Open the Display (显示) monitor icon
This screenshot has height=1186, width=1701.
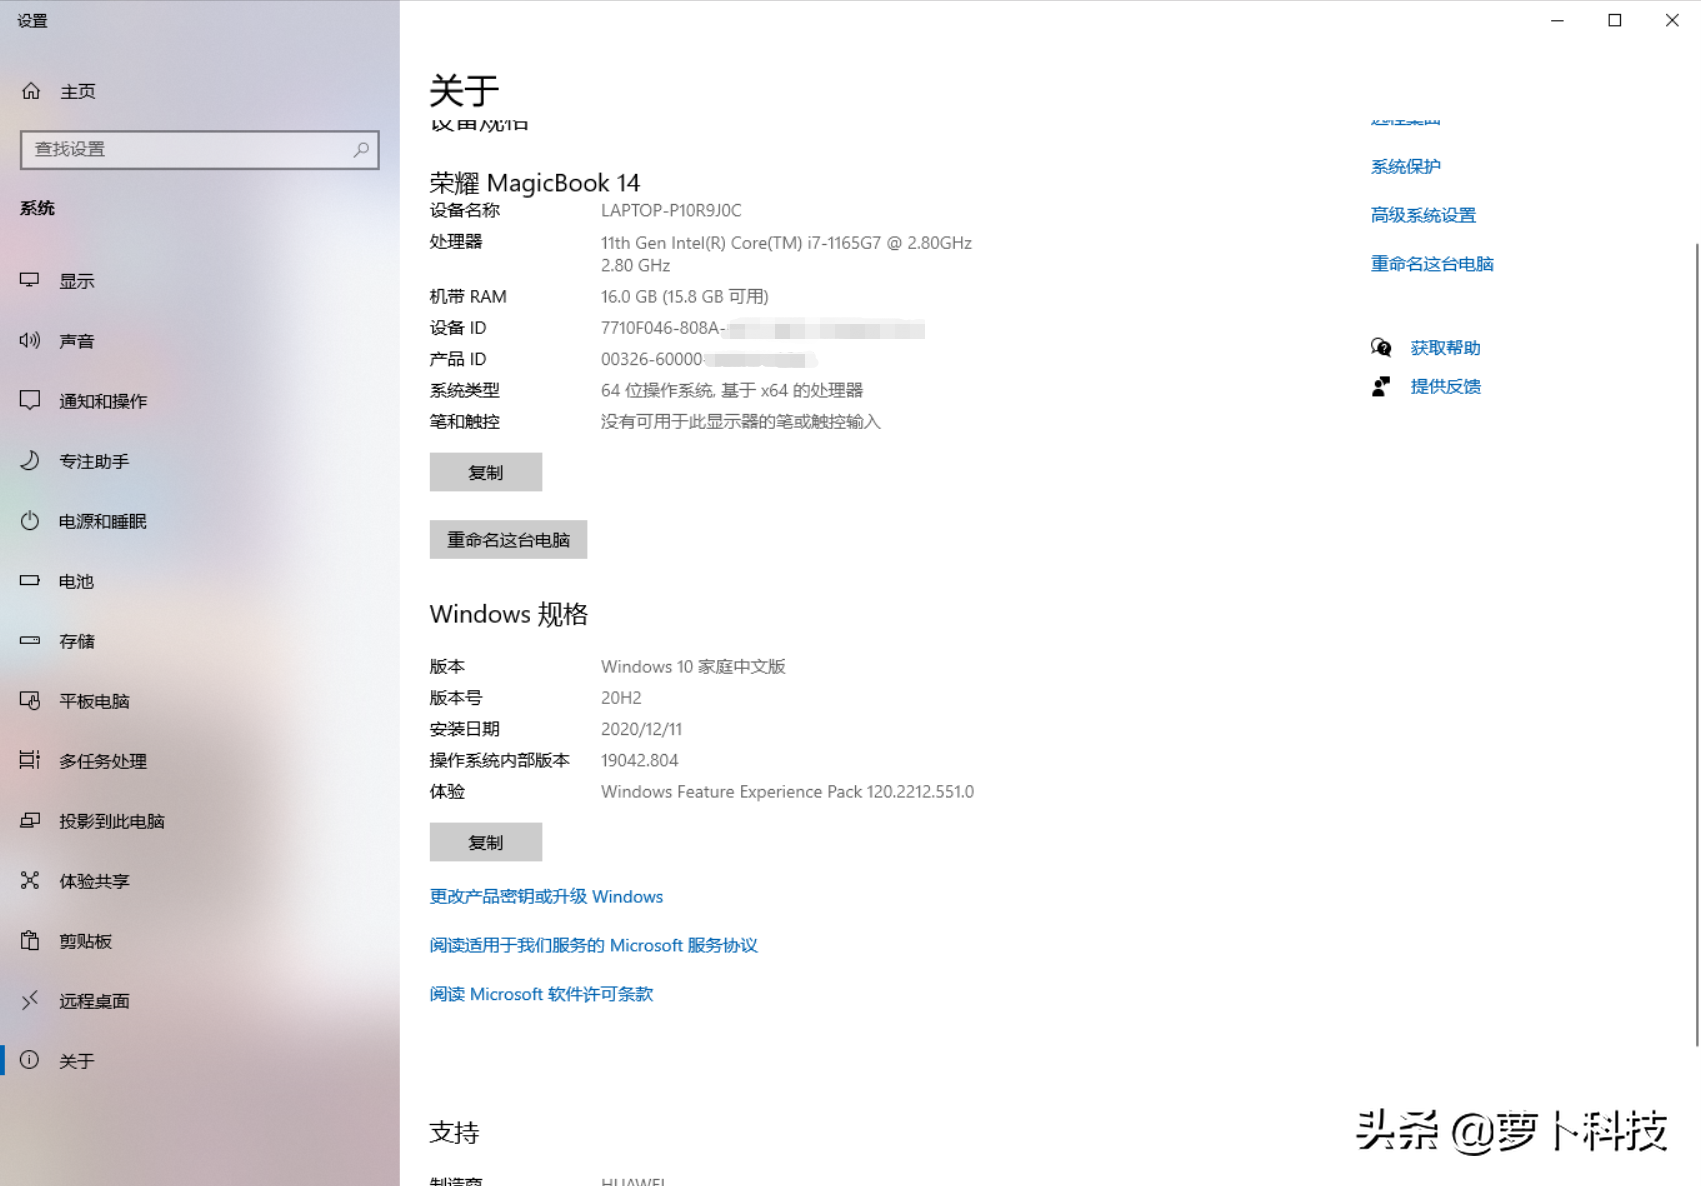[30, 280]
